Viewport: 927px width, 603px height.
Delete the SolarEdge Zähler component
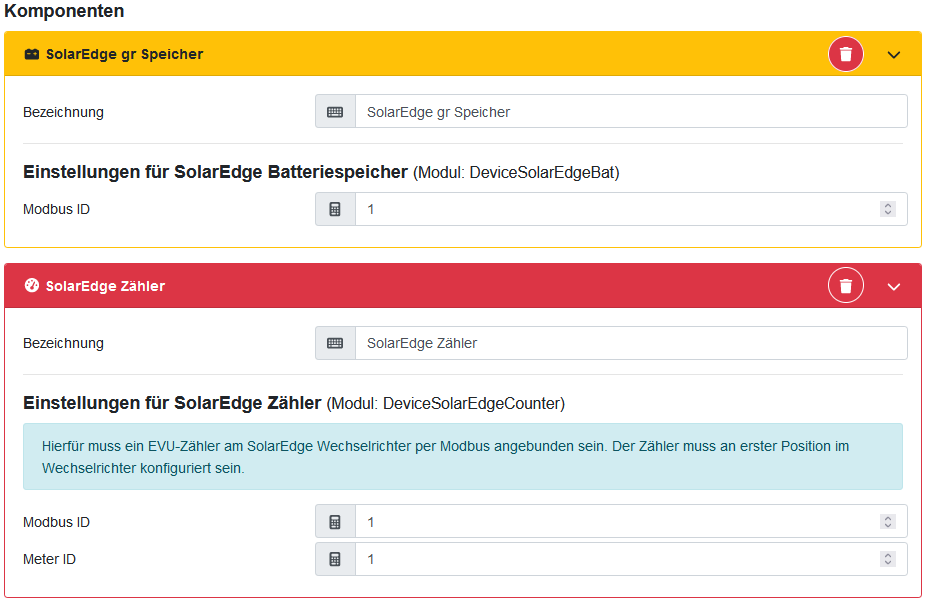[845, 286]
